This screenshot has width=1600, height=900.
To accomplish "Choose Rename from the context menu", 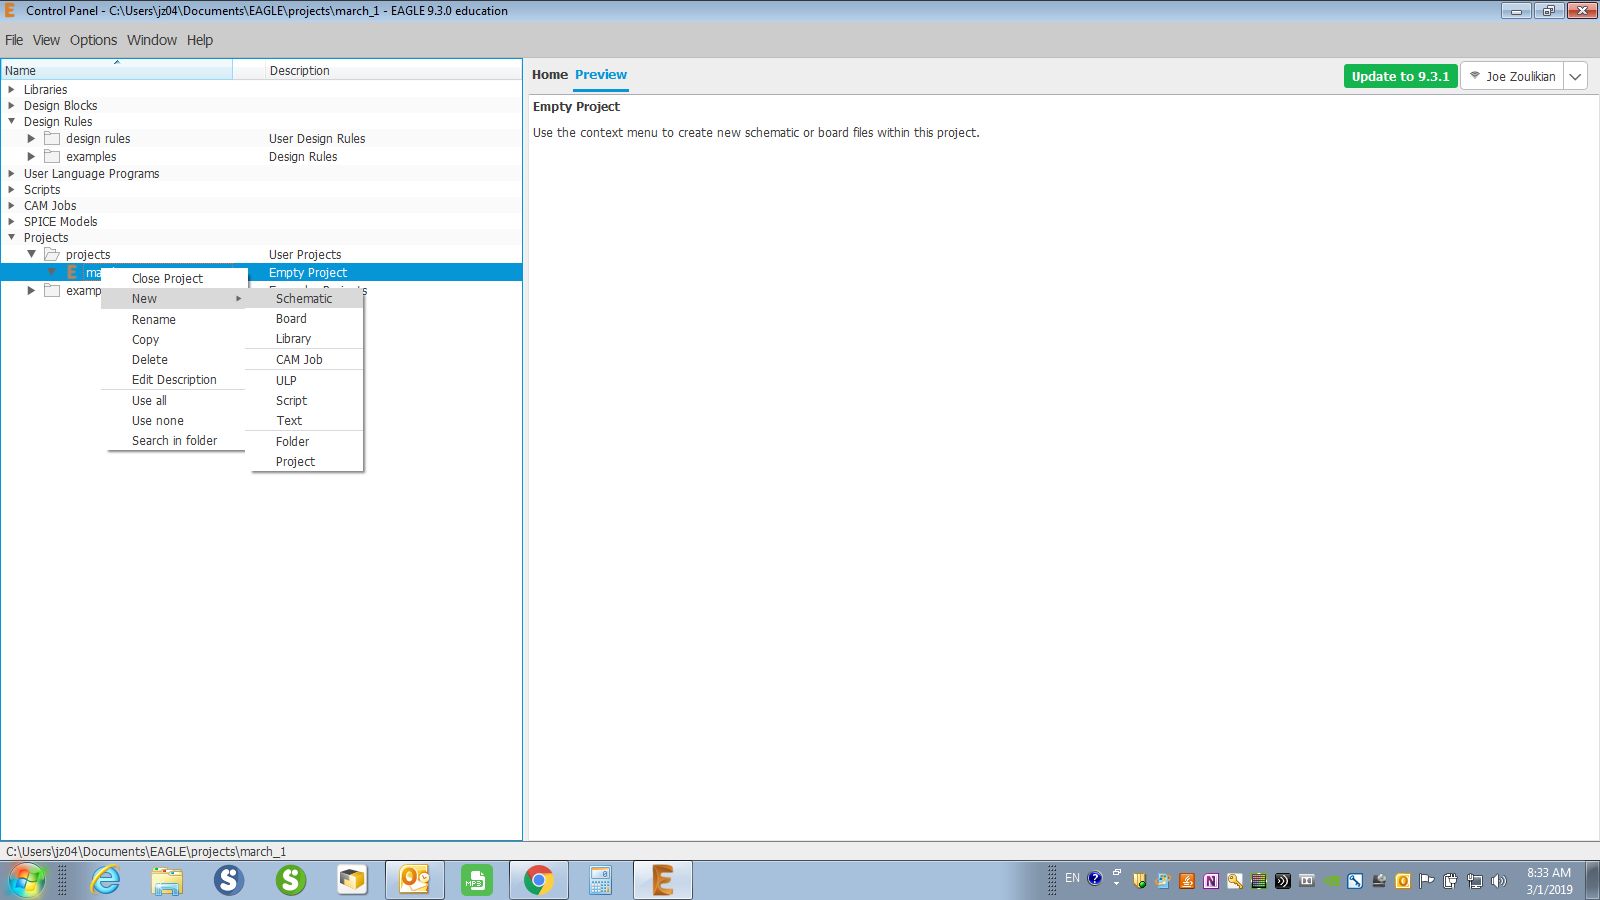I will point(175,320).
